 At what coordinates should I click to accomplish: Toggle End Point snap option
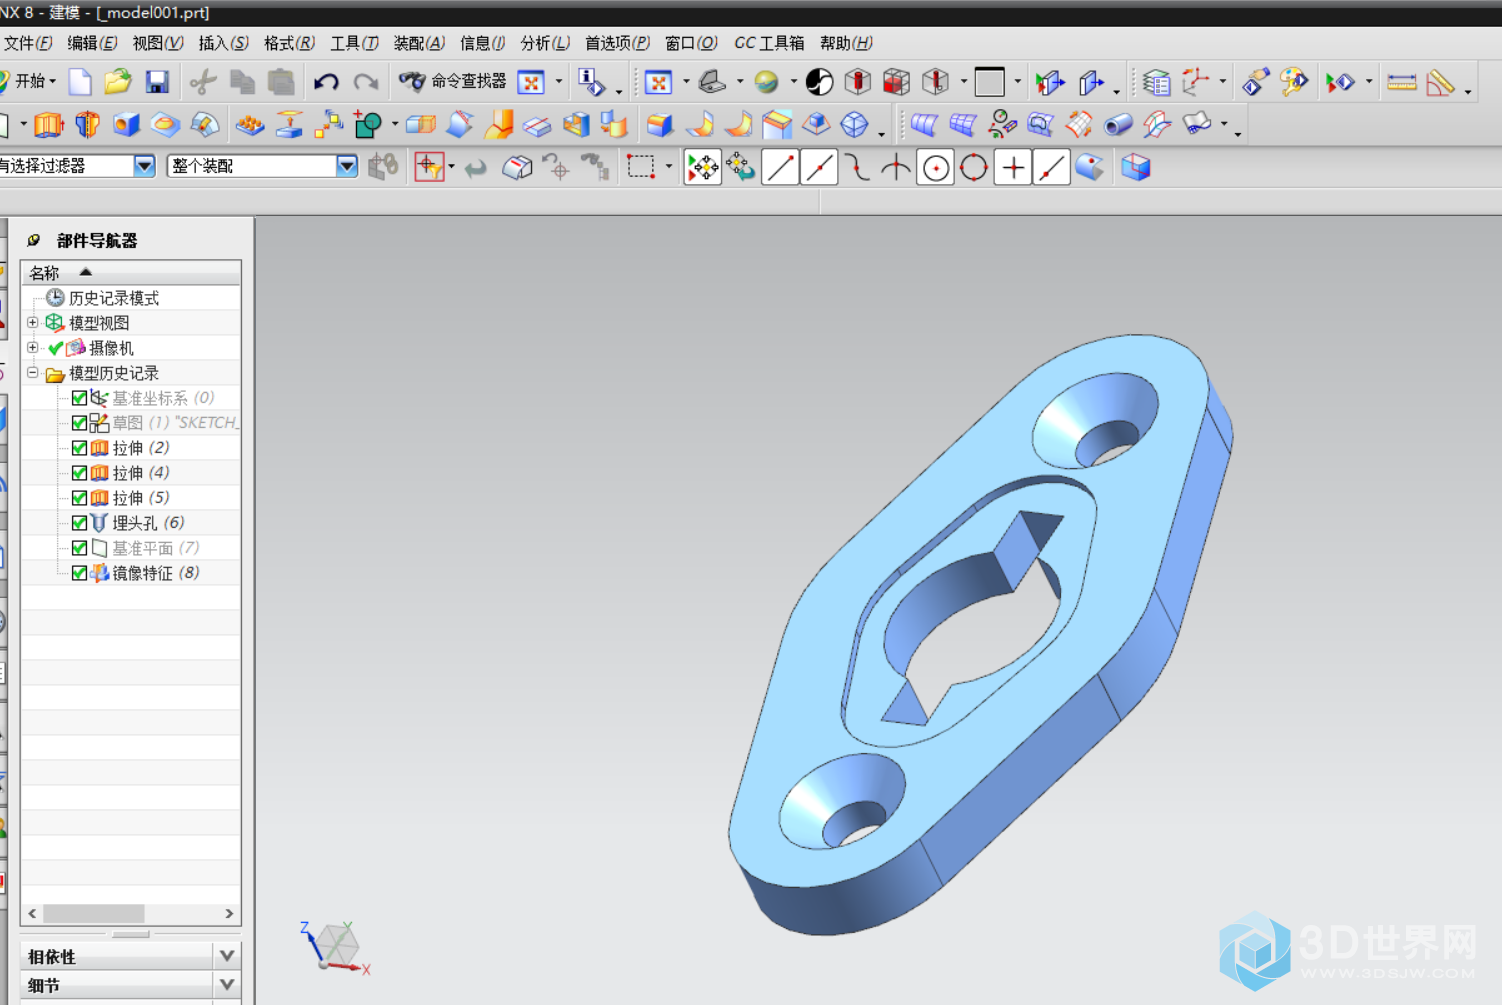click(x=780, y=167)
